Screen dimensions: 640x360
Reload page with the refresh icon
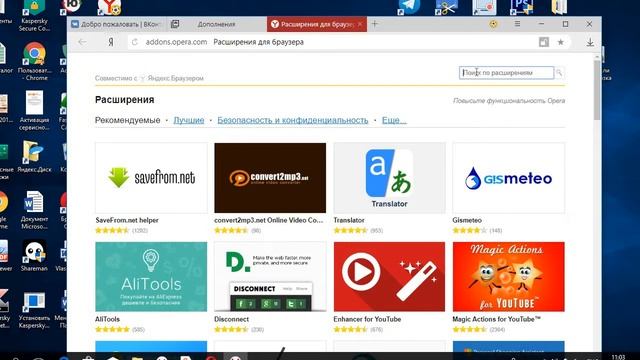(x=135, y=42)
